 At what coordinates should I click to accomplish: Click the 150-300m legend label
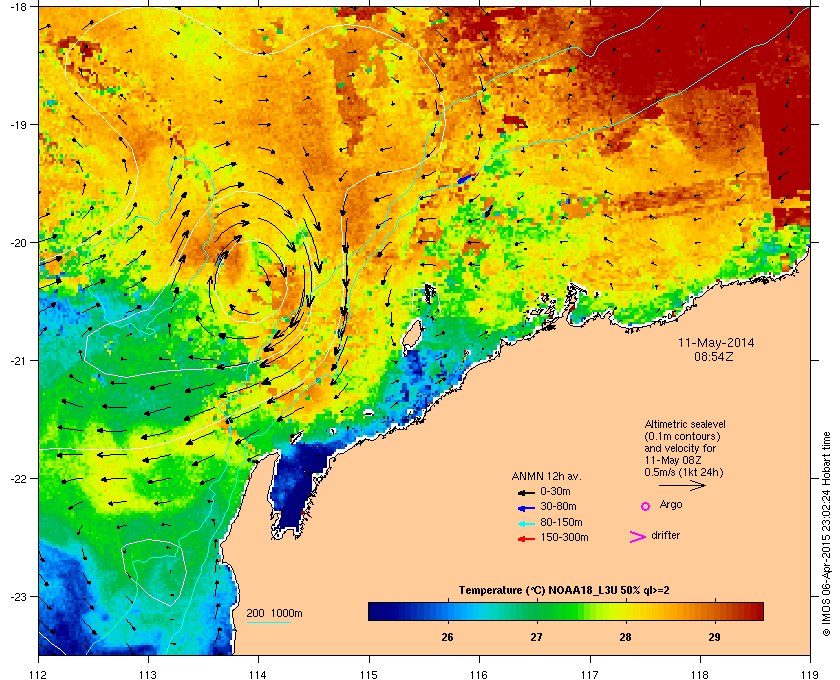[564, 537]
